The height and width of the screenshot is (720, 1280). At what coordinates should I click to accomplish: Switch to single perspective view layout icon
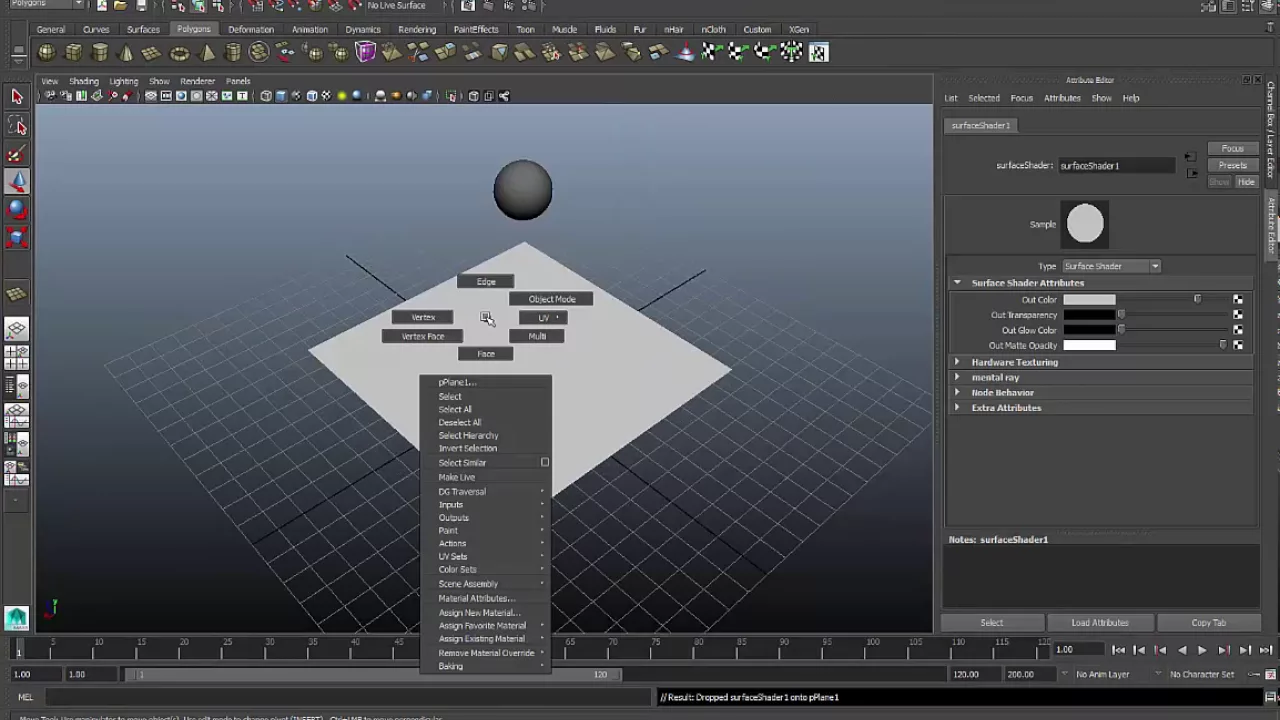pyautogui.click(x=17, y=330)
